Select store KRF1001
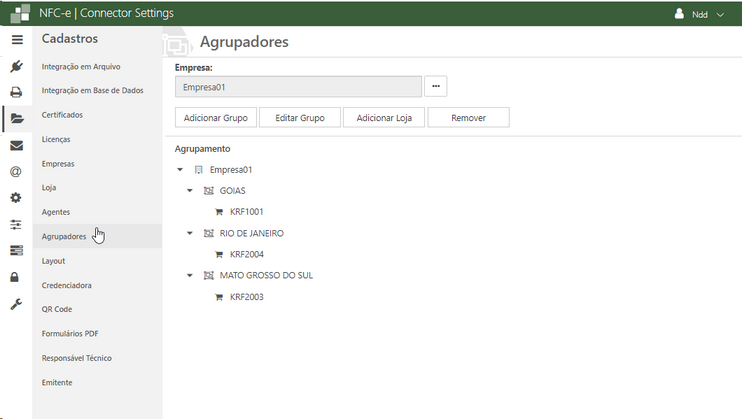 click(x=247, y=212)
